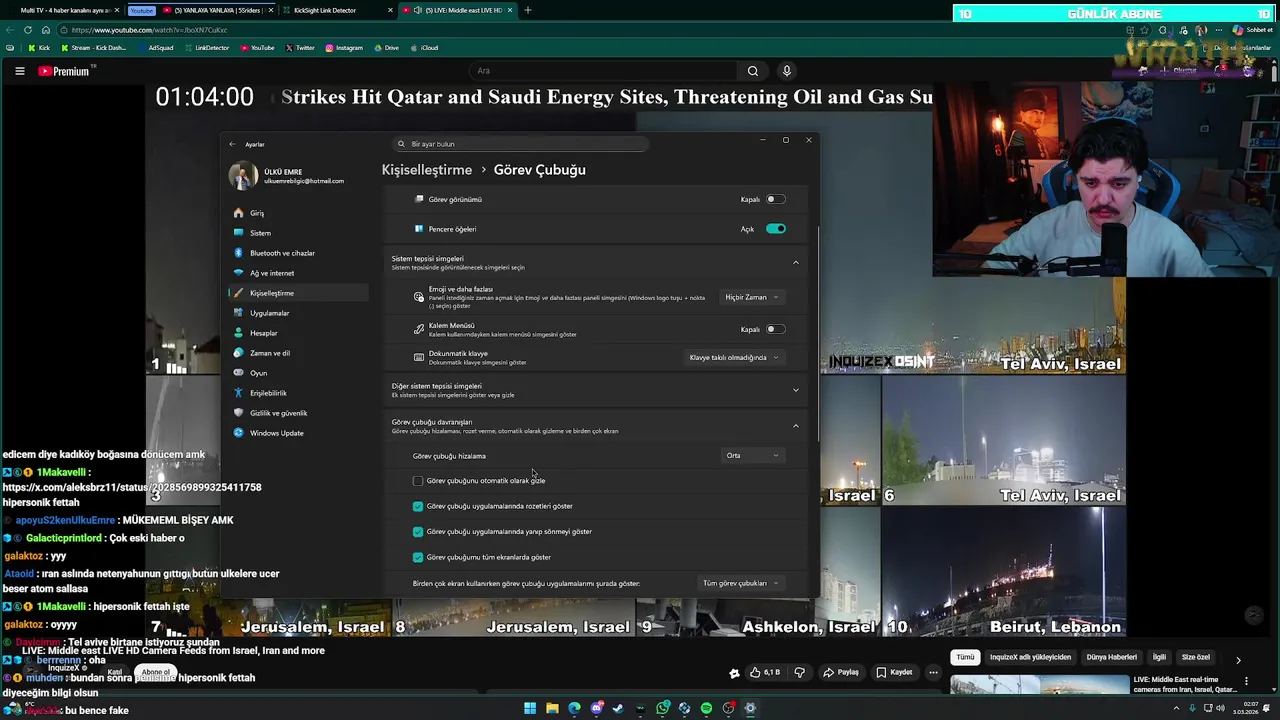Open Windows Start menu
1280x720 pixels.
(530, 708)
